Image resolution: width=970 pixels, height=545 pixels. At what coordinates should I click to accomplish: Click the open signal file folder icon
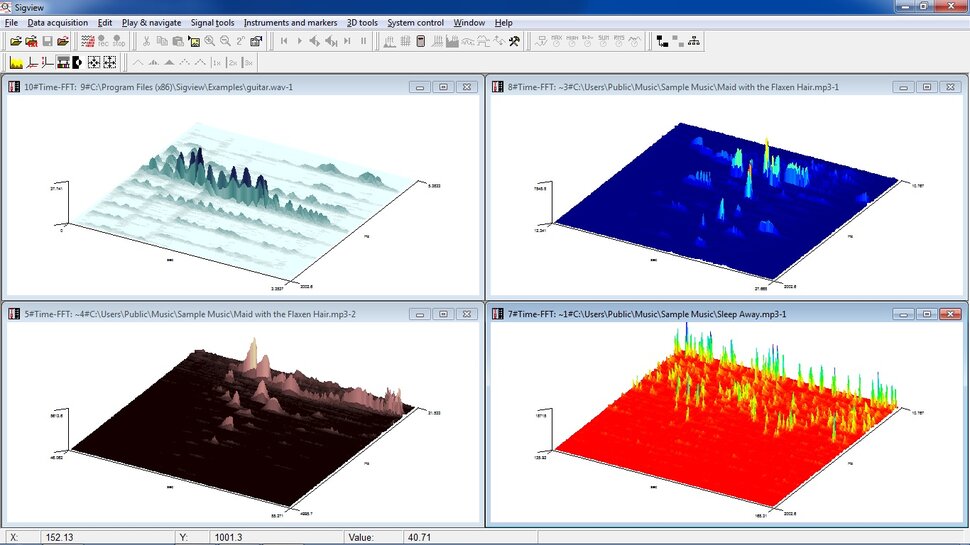pos(15,41)
